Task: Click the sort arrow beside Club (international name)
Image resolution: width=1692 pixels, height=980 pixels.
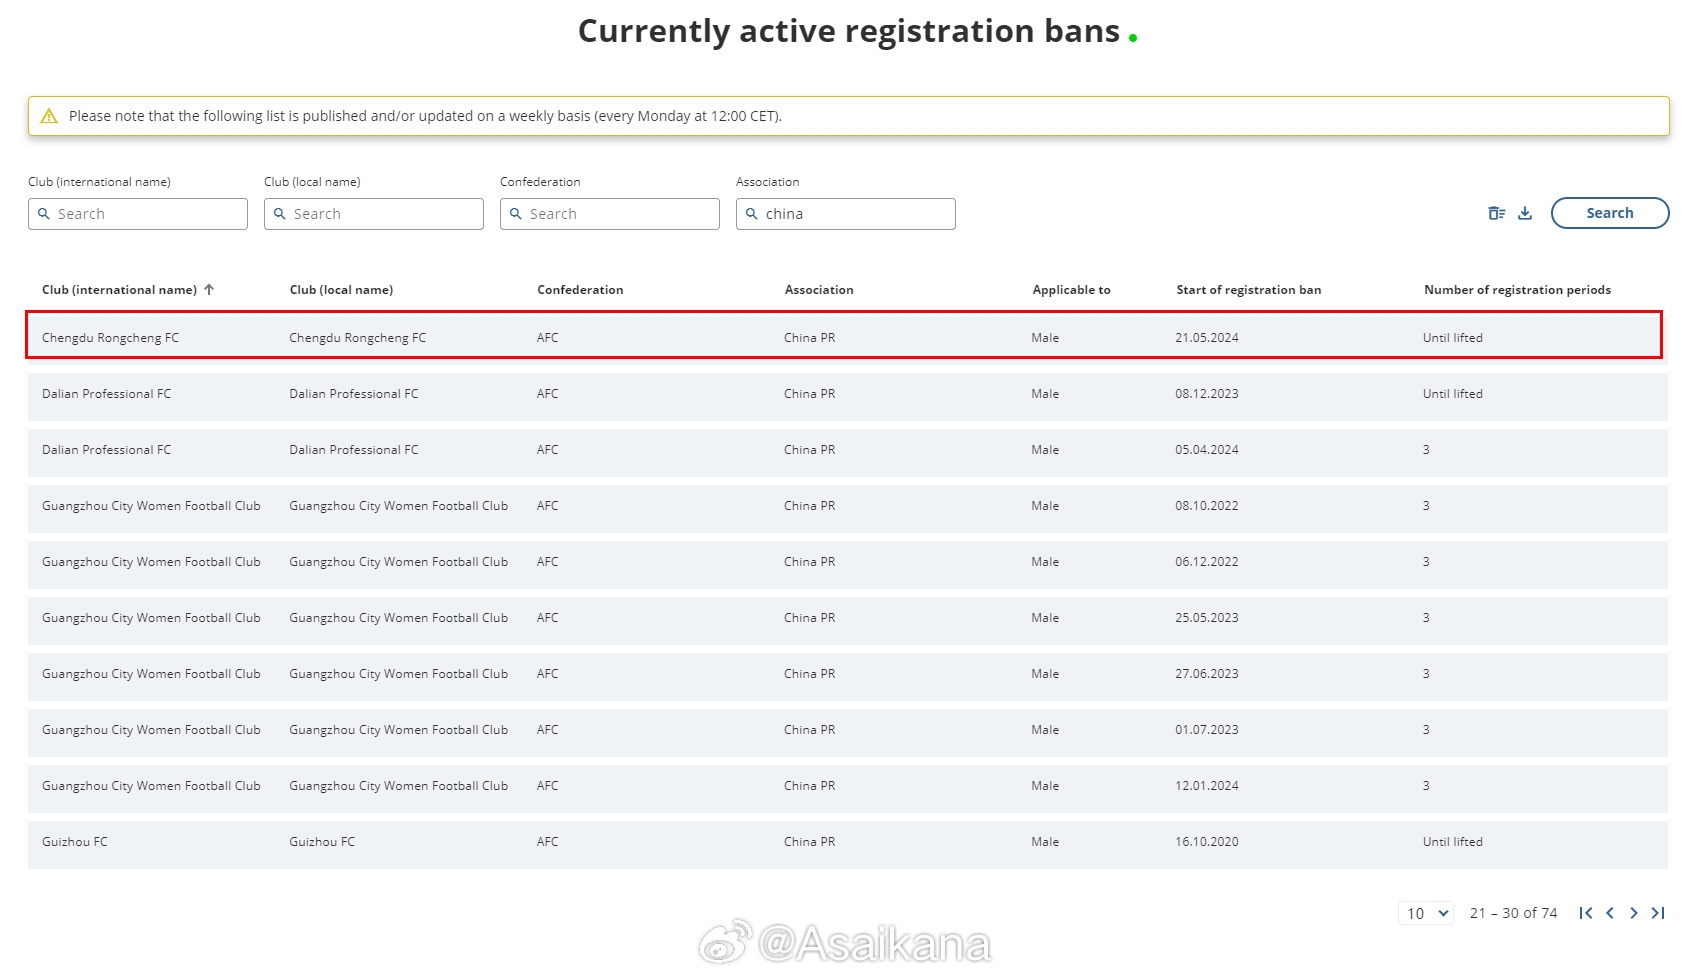Action: click(209, 290)
